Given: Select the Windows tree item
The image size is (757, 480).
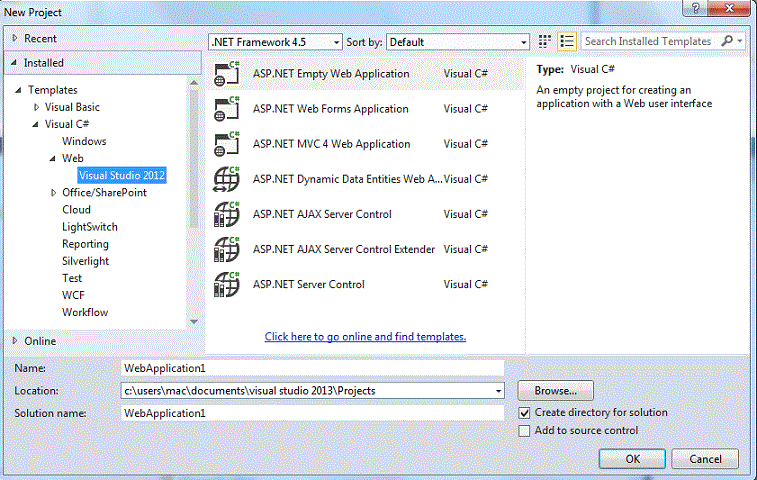Looking at the screenshot, I should coord(84,141).
